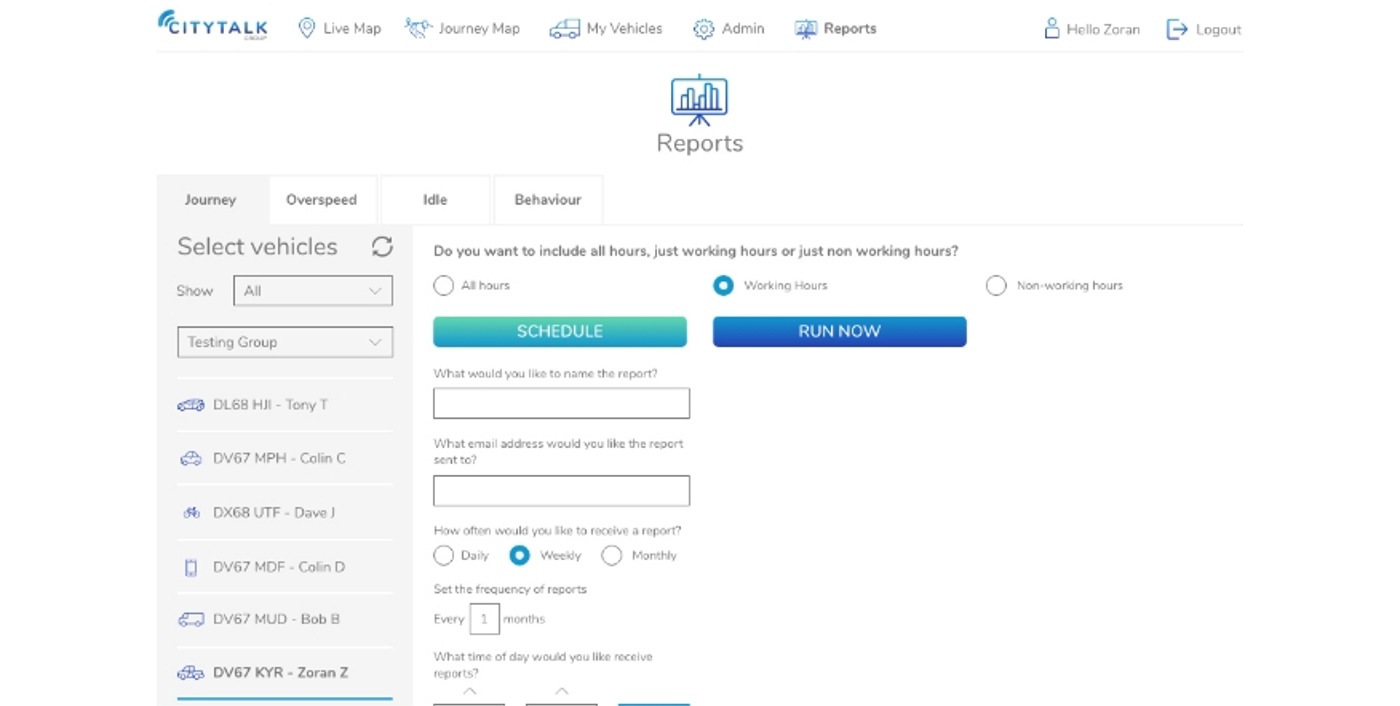Image resolution: width=1400 pixels, height=706 pixels.
Task: Click the car icon next to DV67 MPH
Action: click(x=191, y=459)
